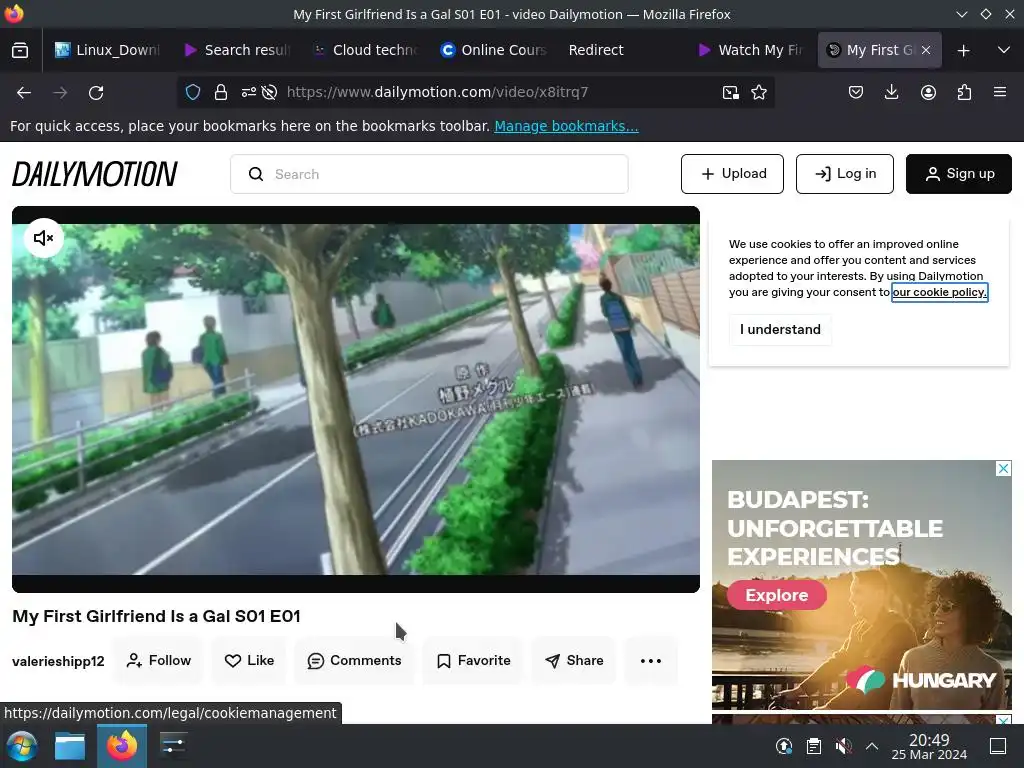
Task: Follow the valerieshipp12 channel
Action: (x=159, y=660)
